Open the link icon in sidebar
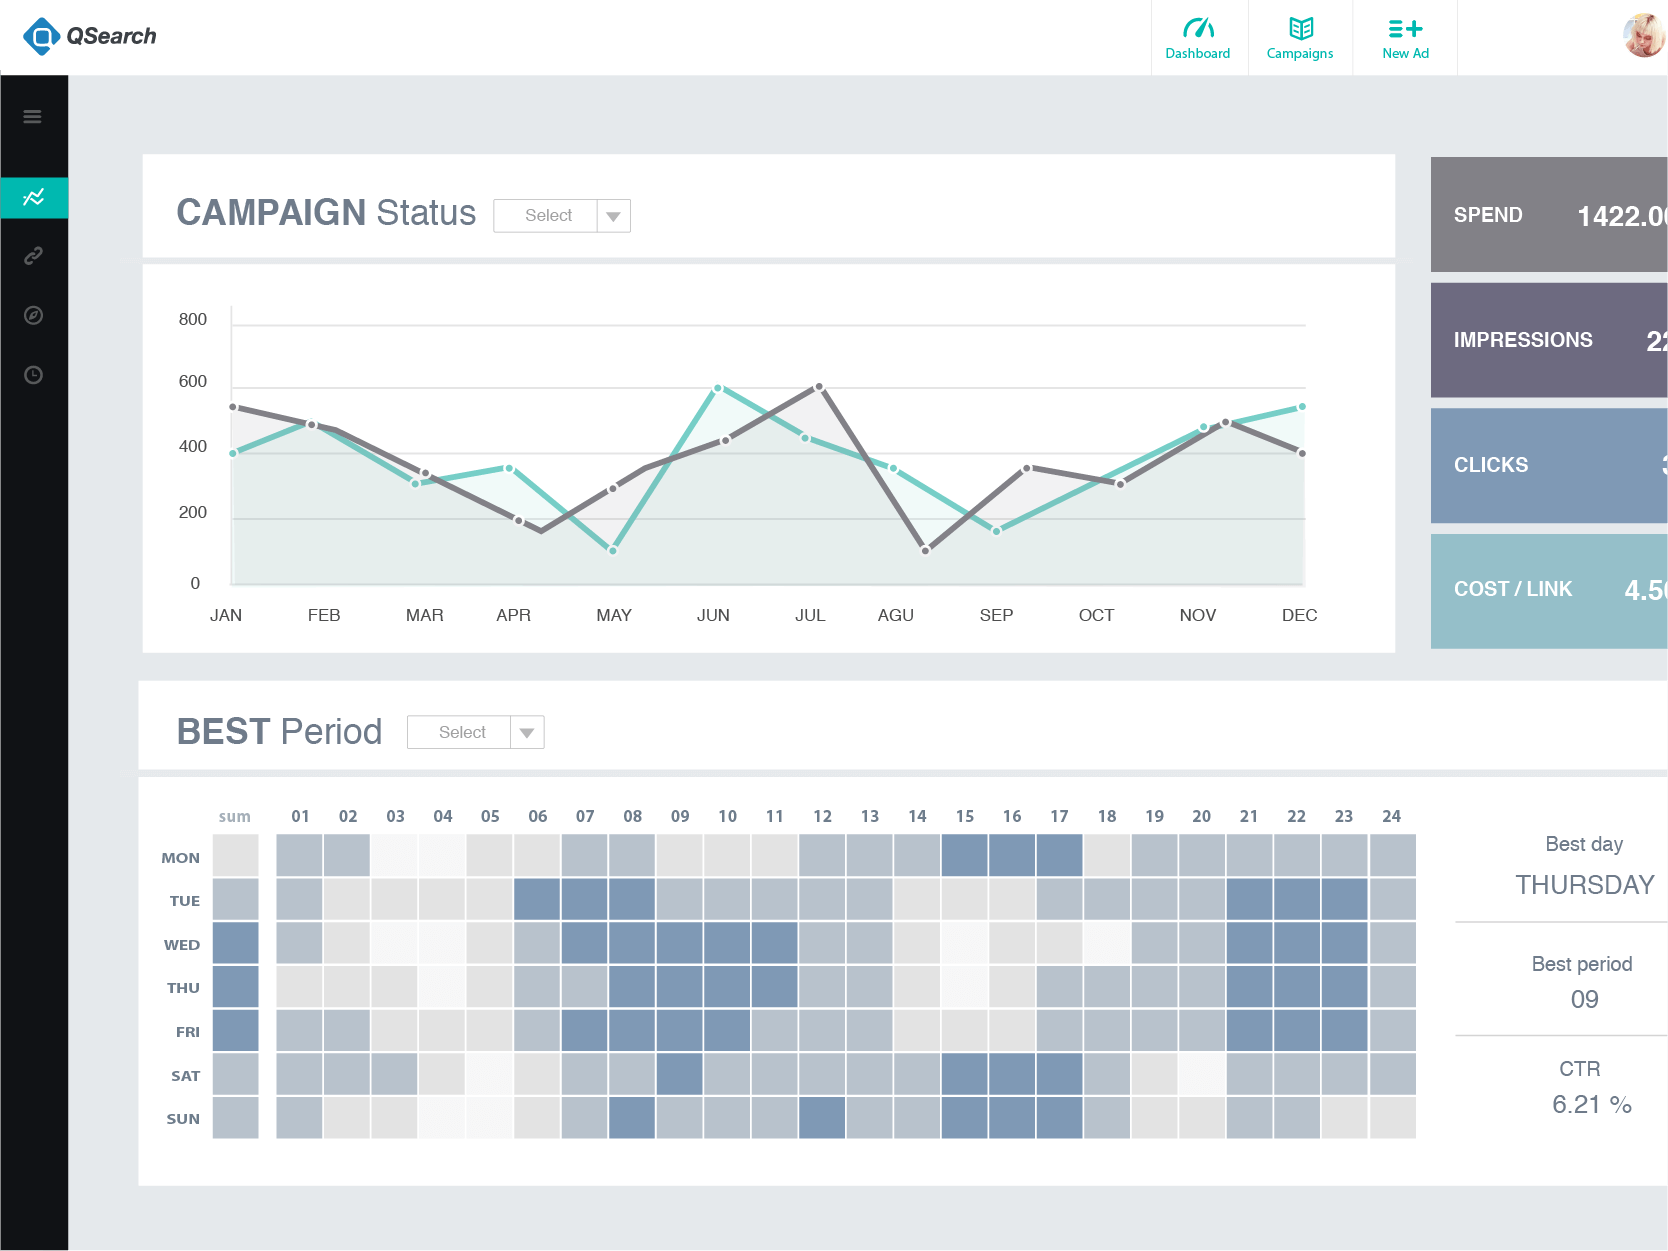 (33, 256)
